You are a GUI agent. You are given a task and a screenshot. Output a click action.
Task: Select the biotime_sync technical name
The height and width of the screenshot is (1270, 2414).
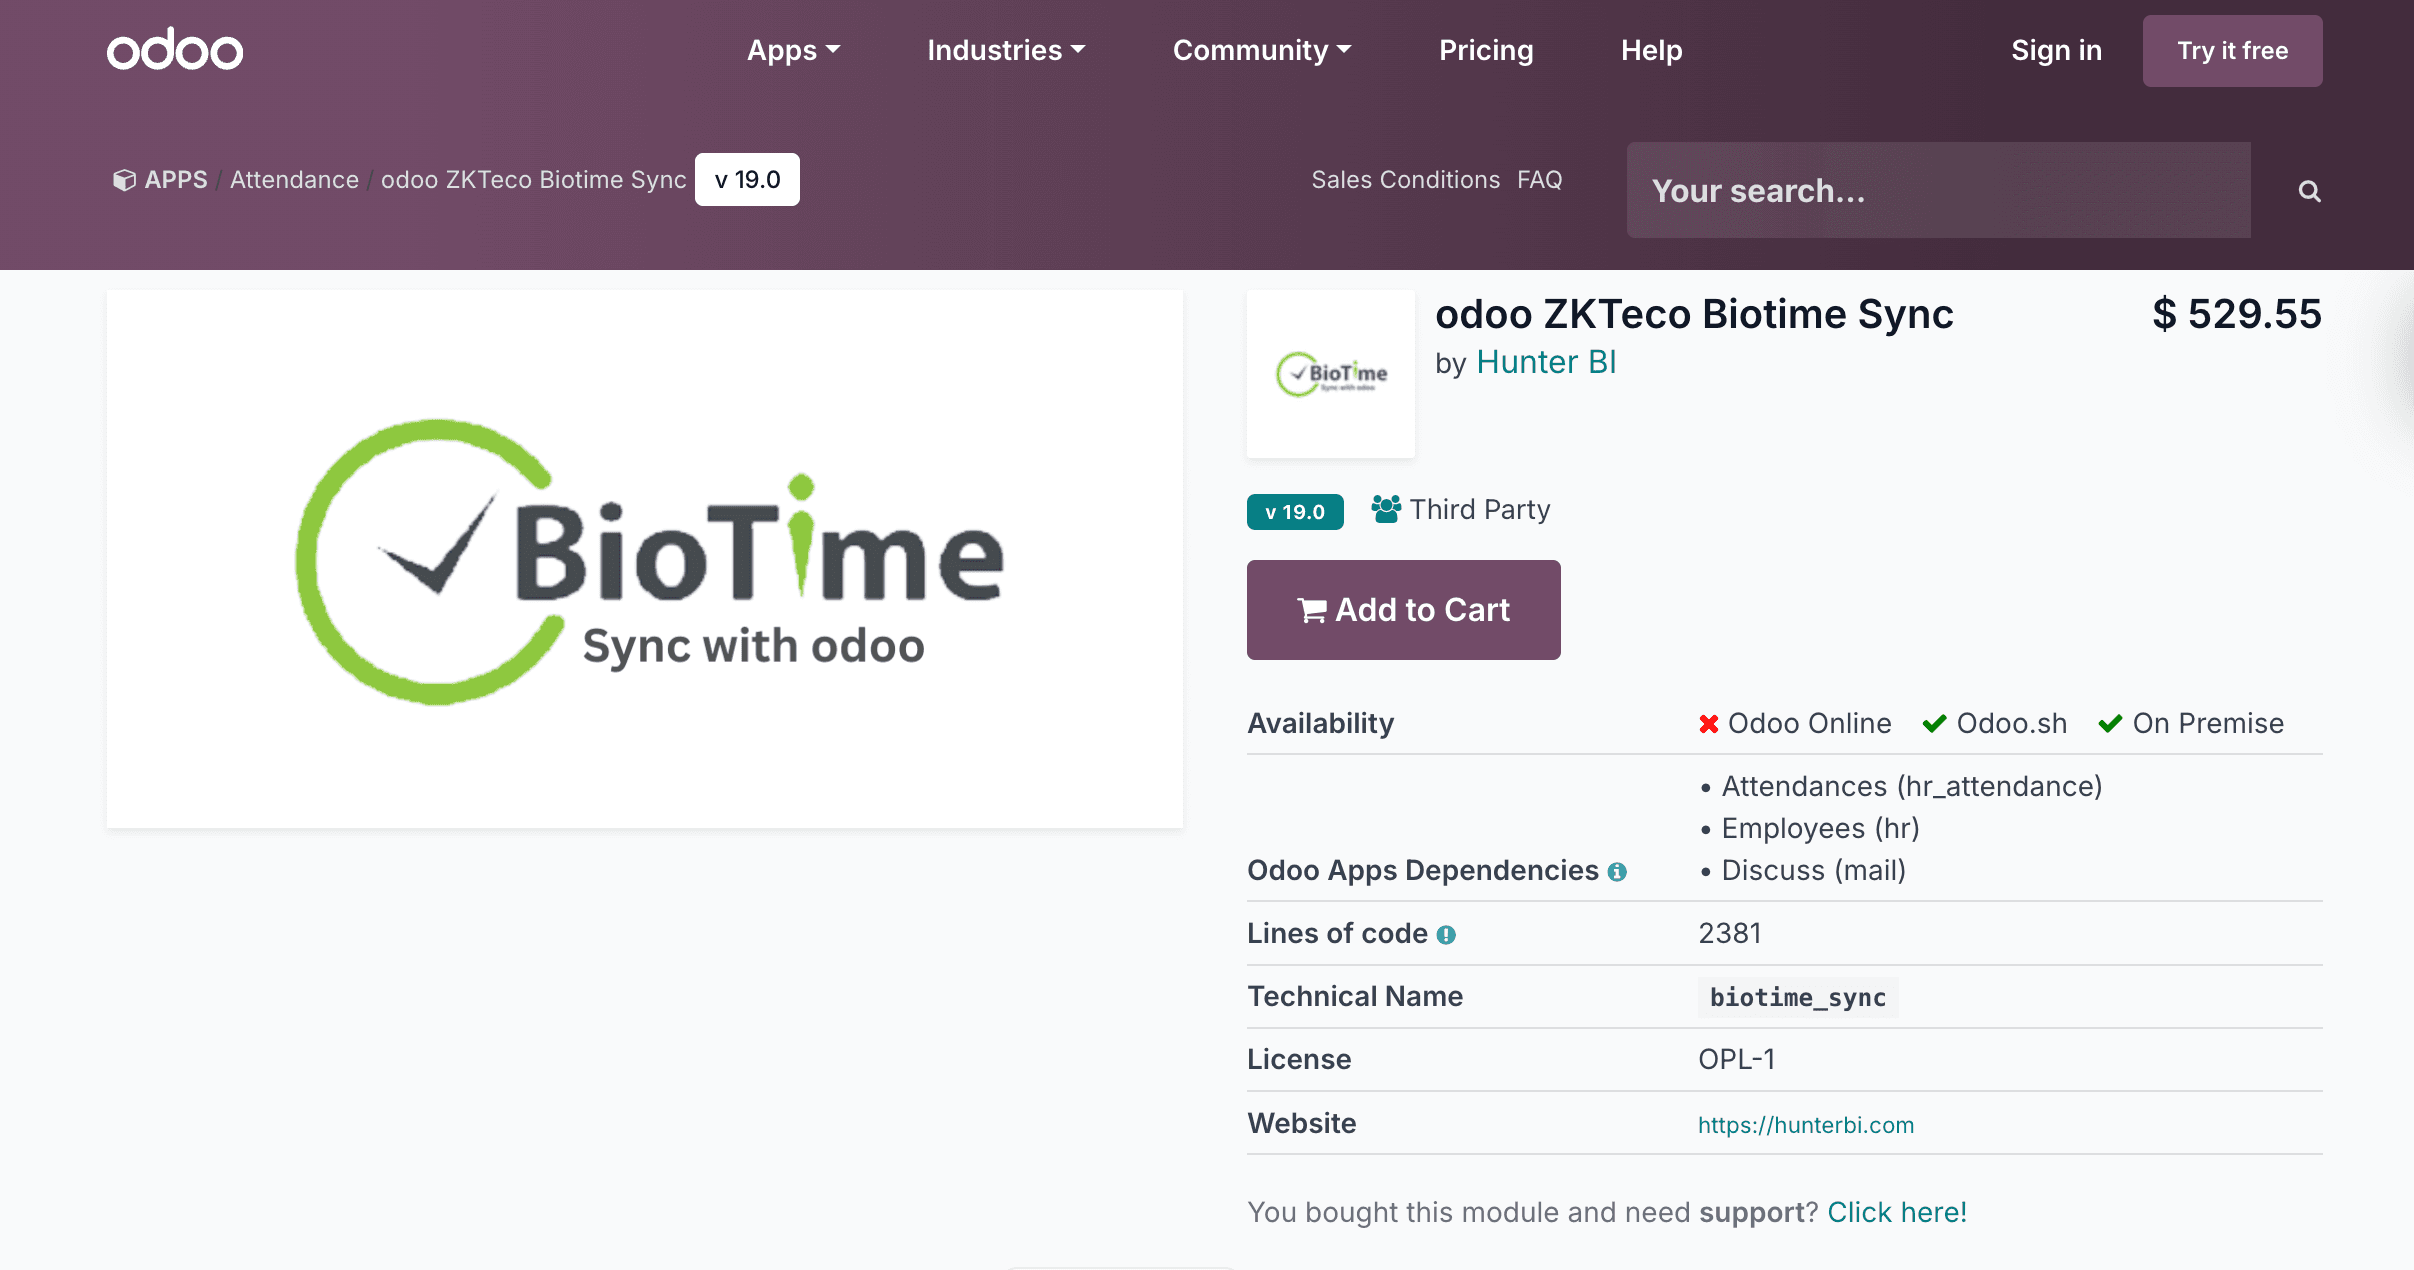pyautogui.click(x=1798, y=998)
